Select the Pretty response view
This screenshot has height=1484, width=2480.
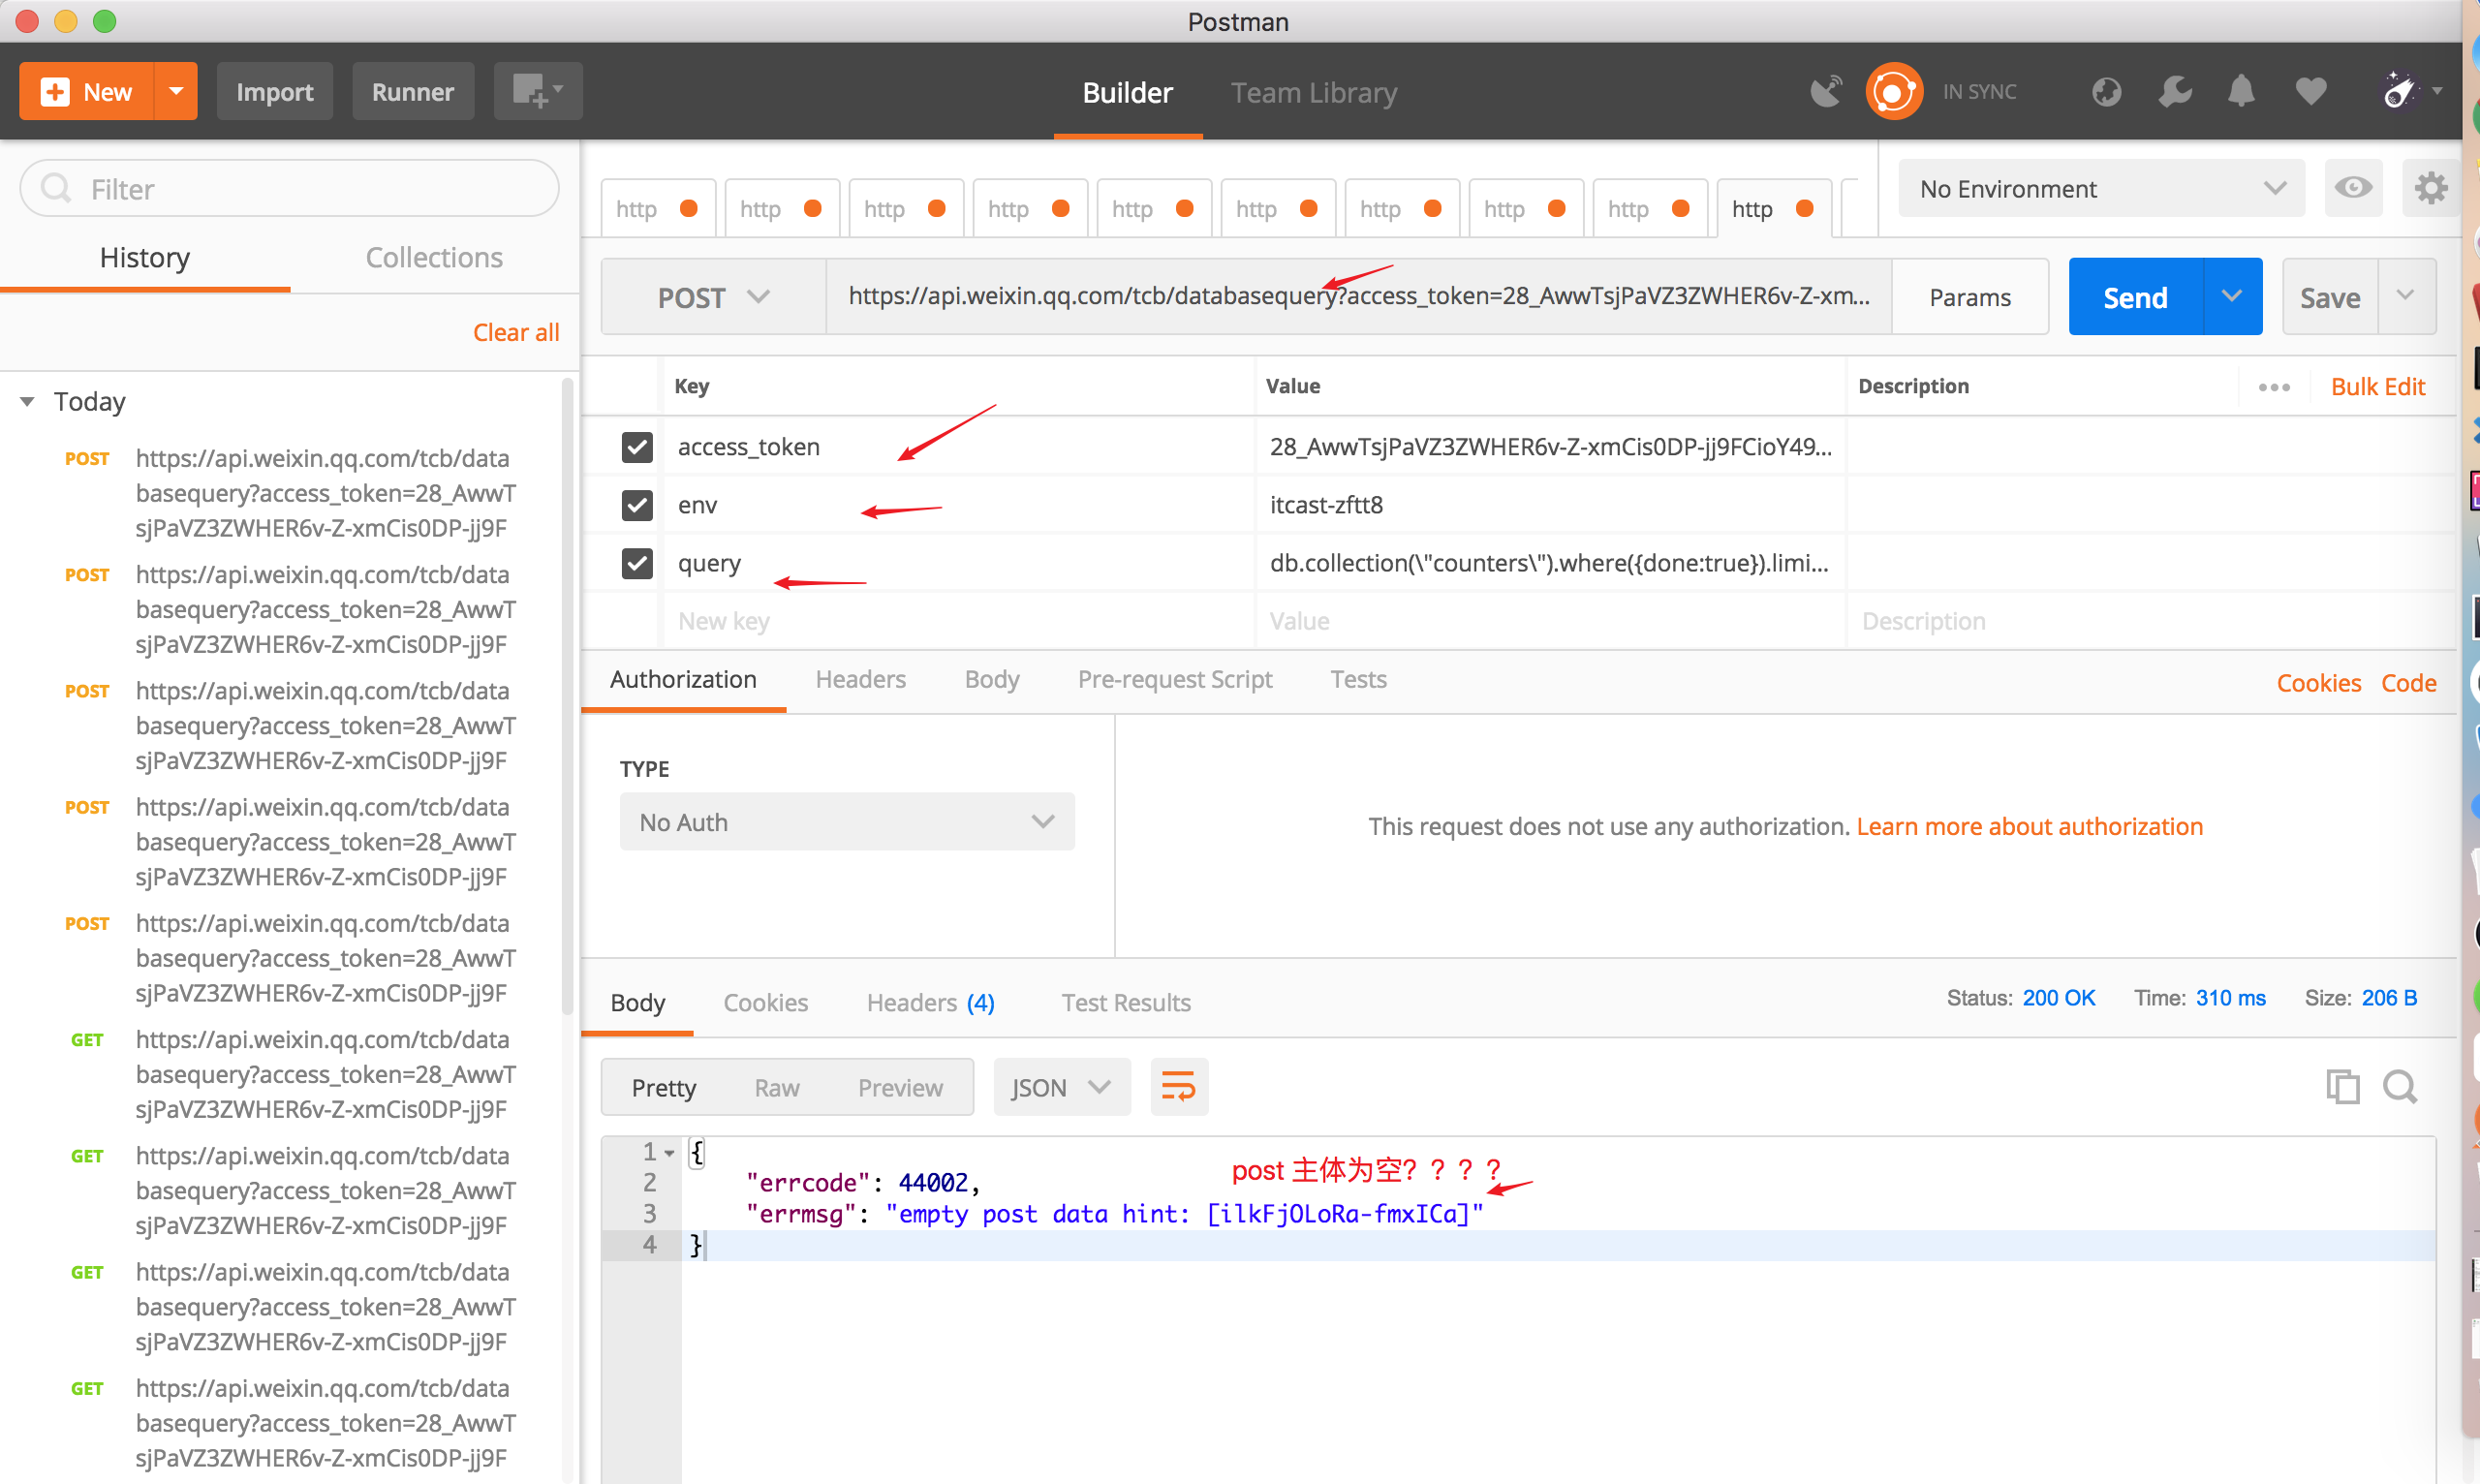click(664, 1087)
